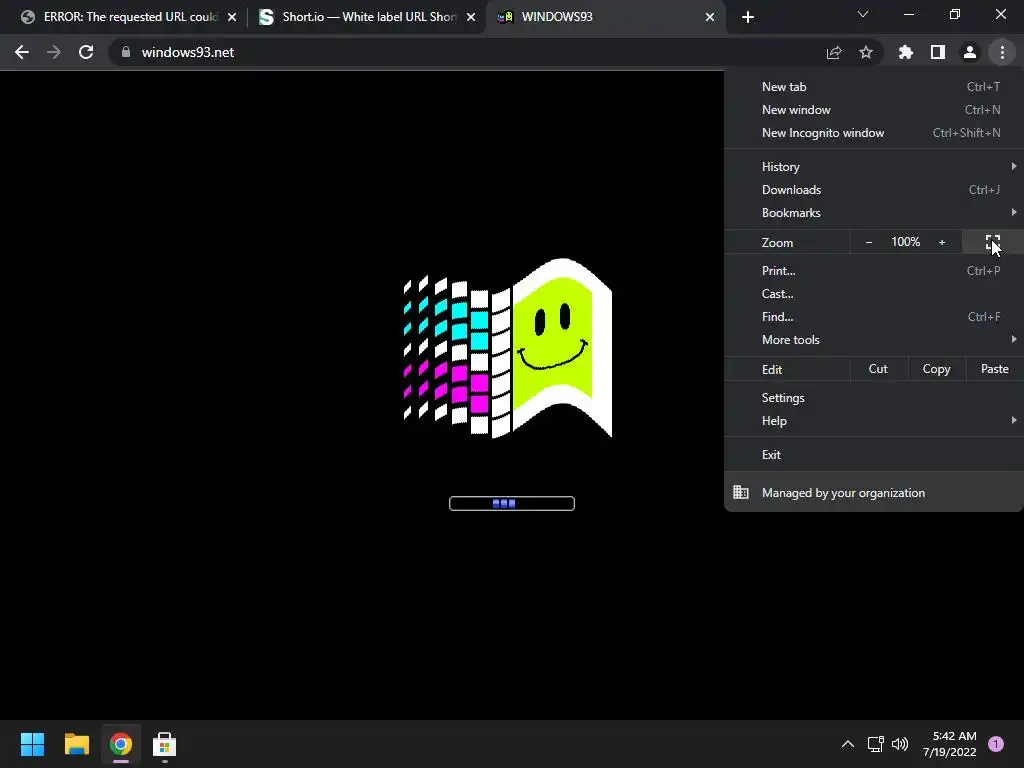Increase zoom with the plus button
The height and width of the screenshot is (768, 1024).
[942, 242]
